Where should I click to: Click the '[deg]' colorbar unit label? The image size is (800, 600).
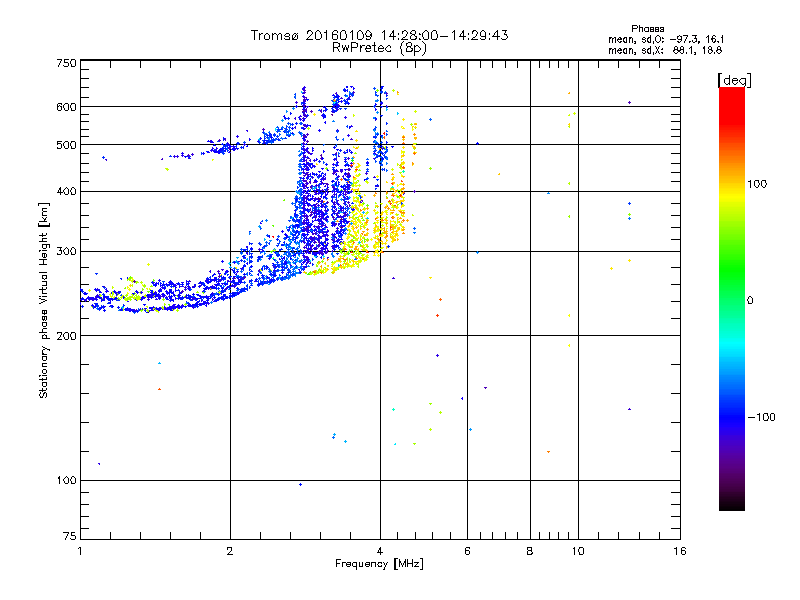(x=734, y=81)
